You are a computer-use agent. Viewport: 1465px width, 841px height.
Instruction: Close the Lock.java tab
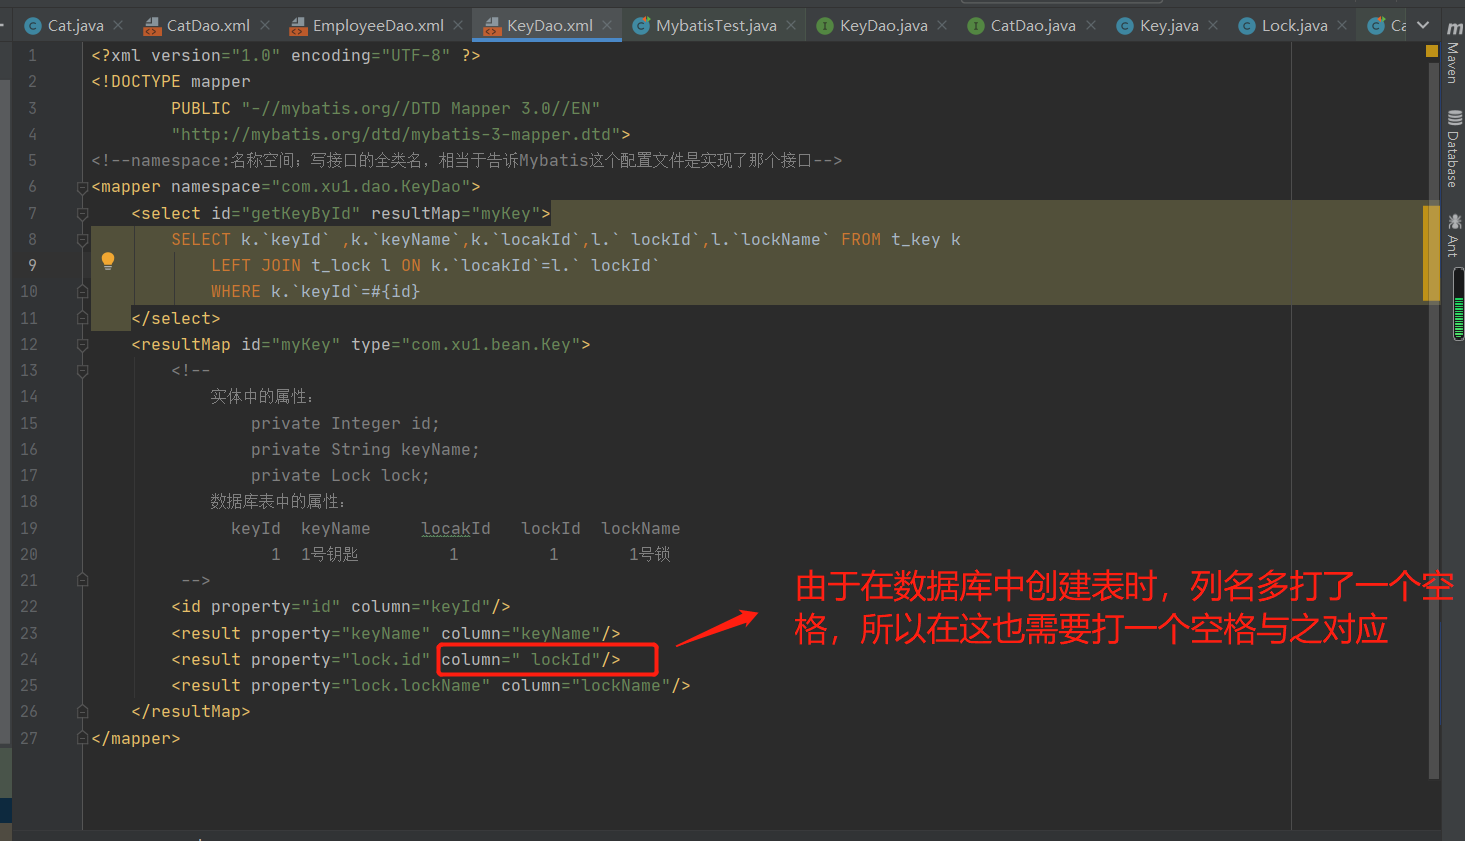1342,25
